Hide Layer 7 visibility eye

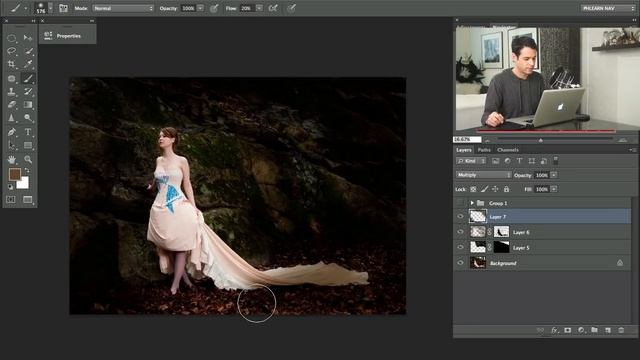(x=461, y=217)
